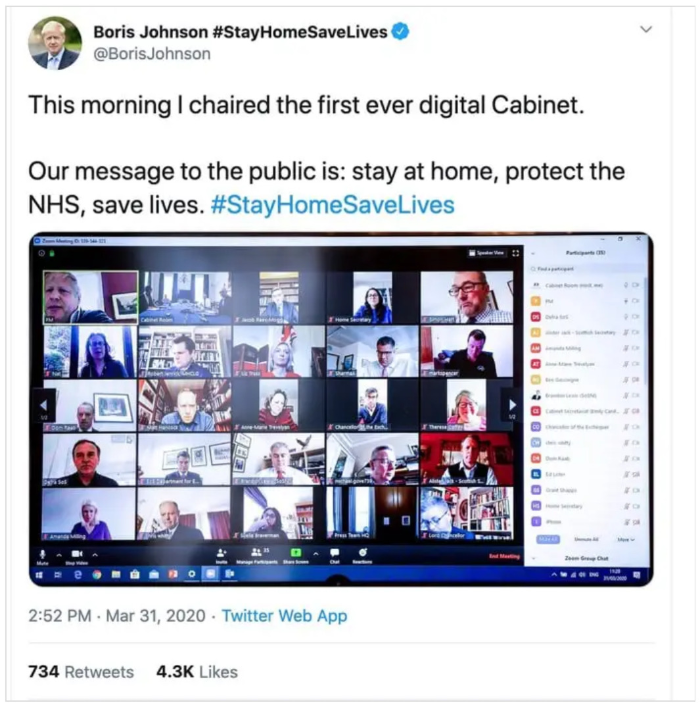Image resolution: width=700 pixels, height=707 pixels.
Task: Open the More dropdown in participants panel
Action: click(626, 539)
